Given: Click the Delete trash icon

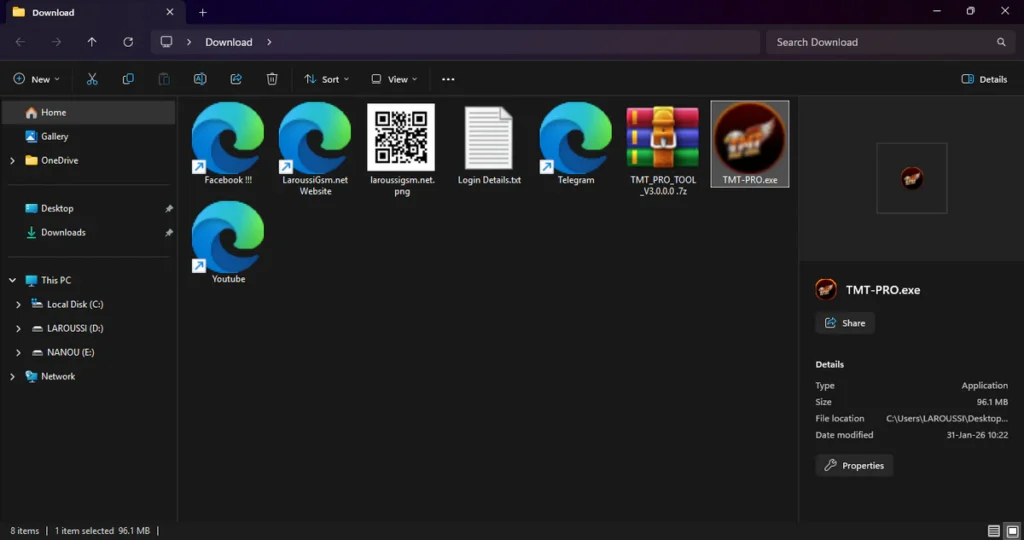Looking at the screenshot, I should pyautogui.click(x=272, y=79).
